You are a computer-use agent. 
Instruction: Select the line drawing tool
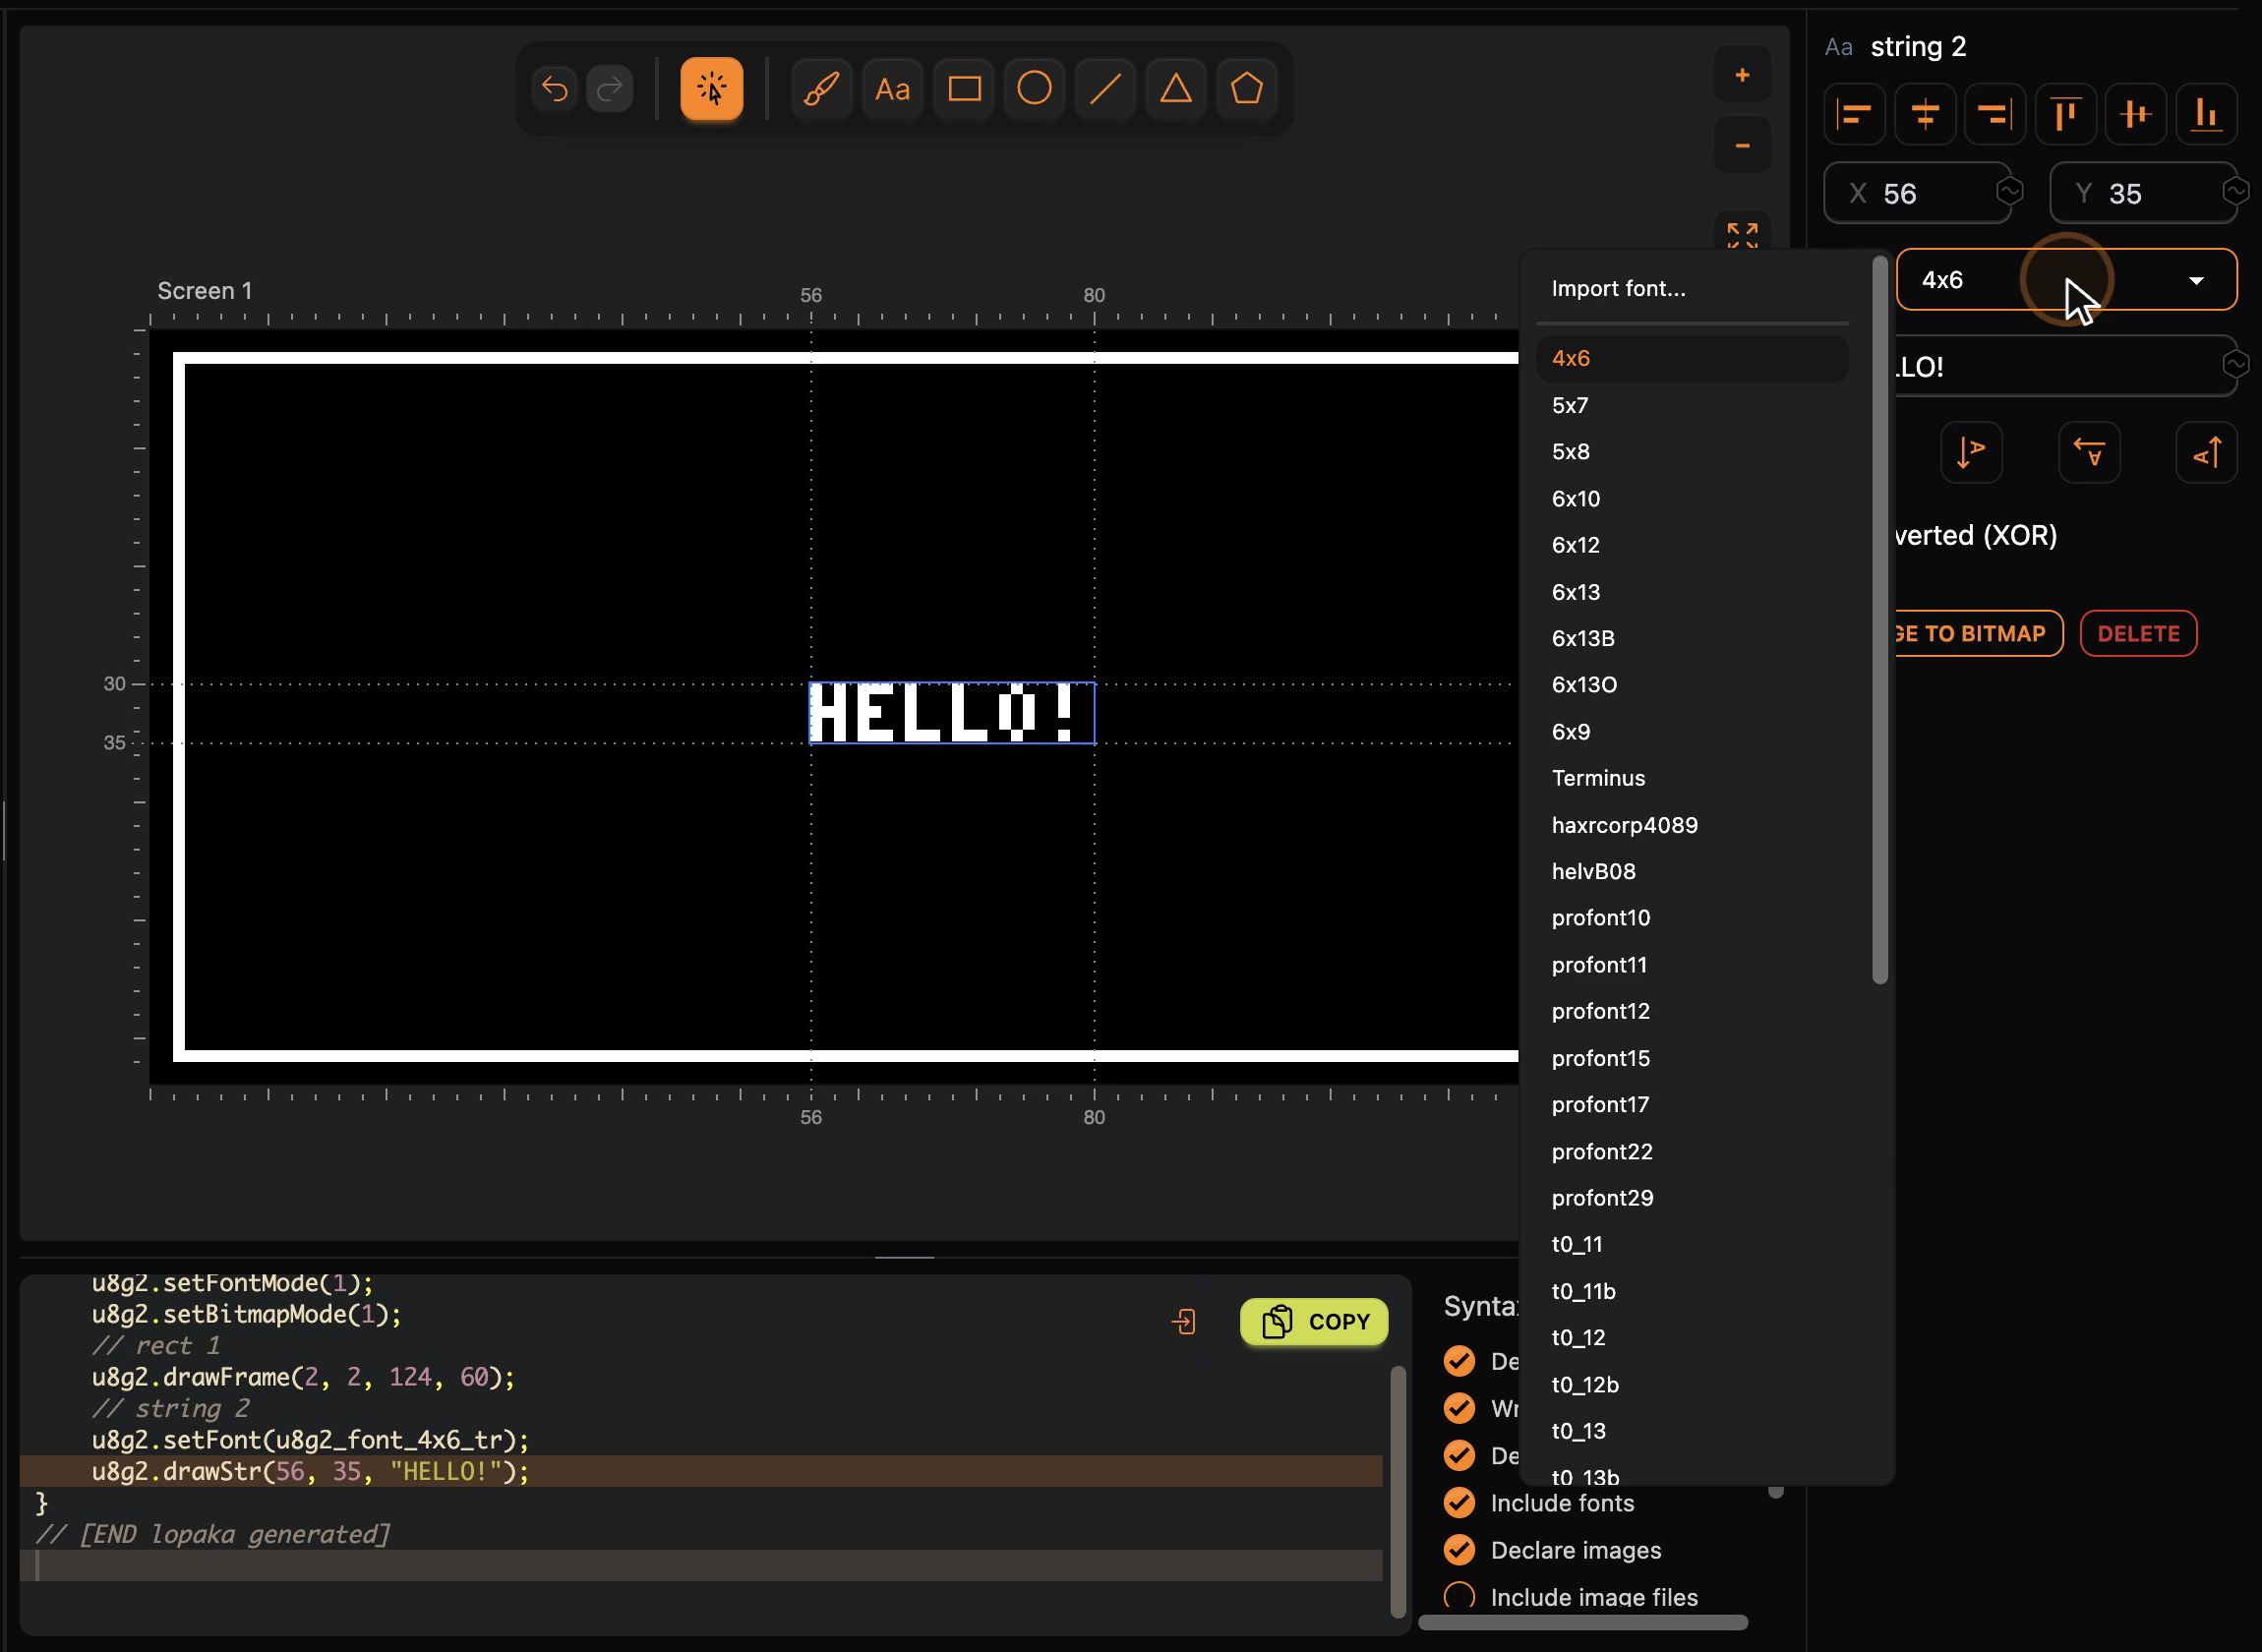click(1105, 89)
